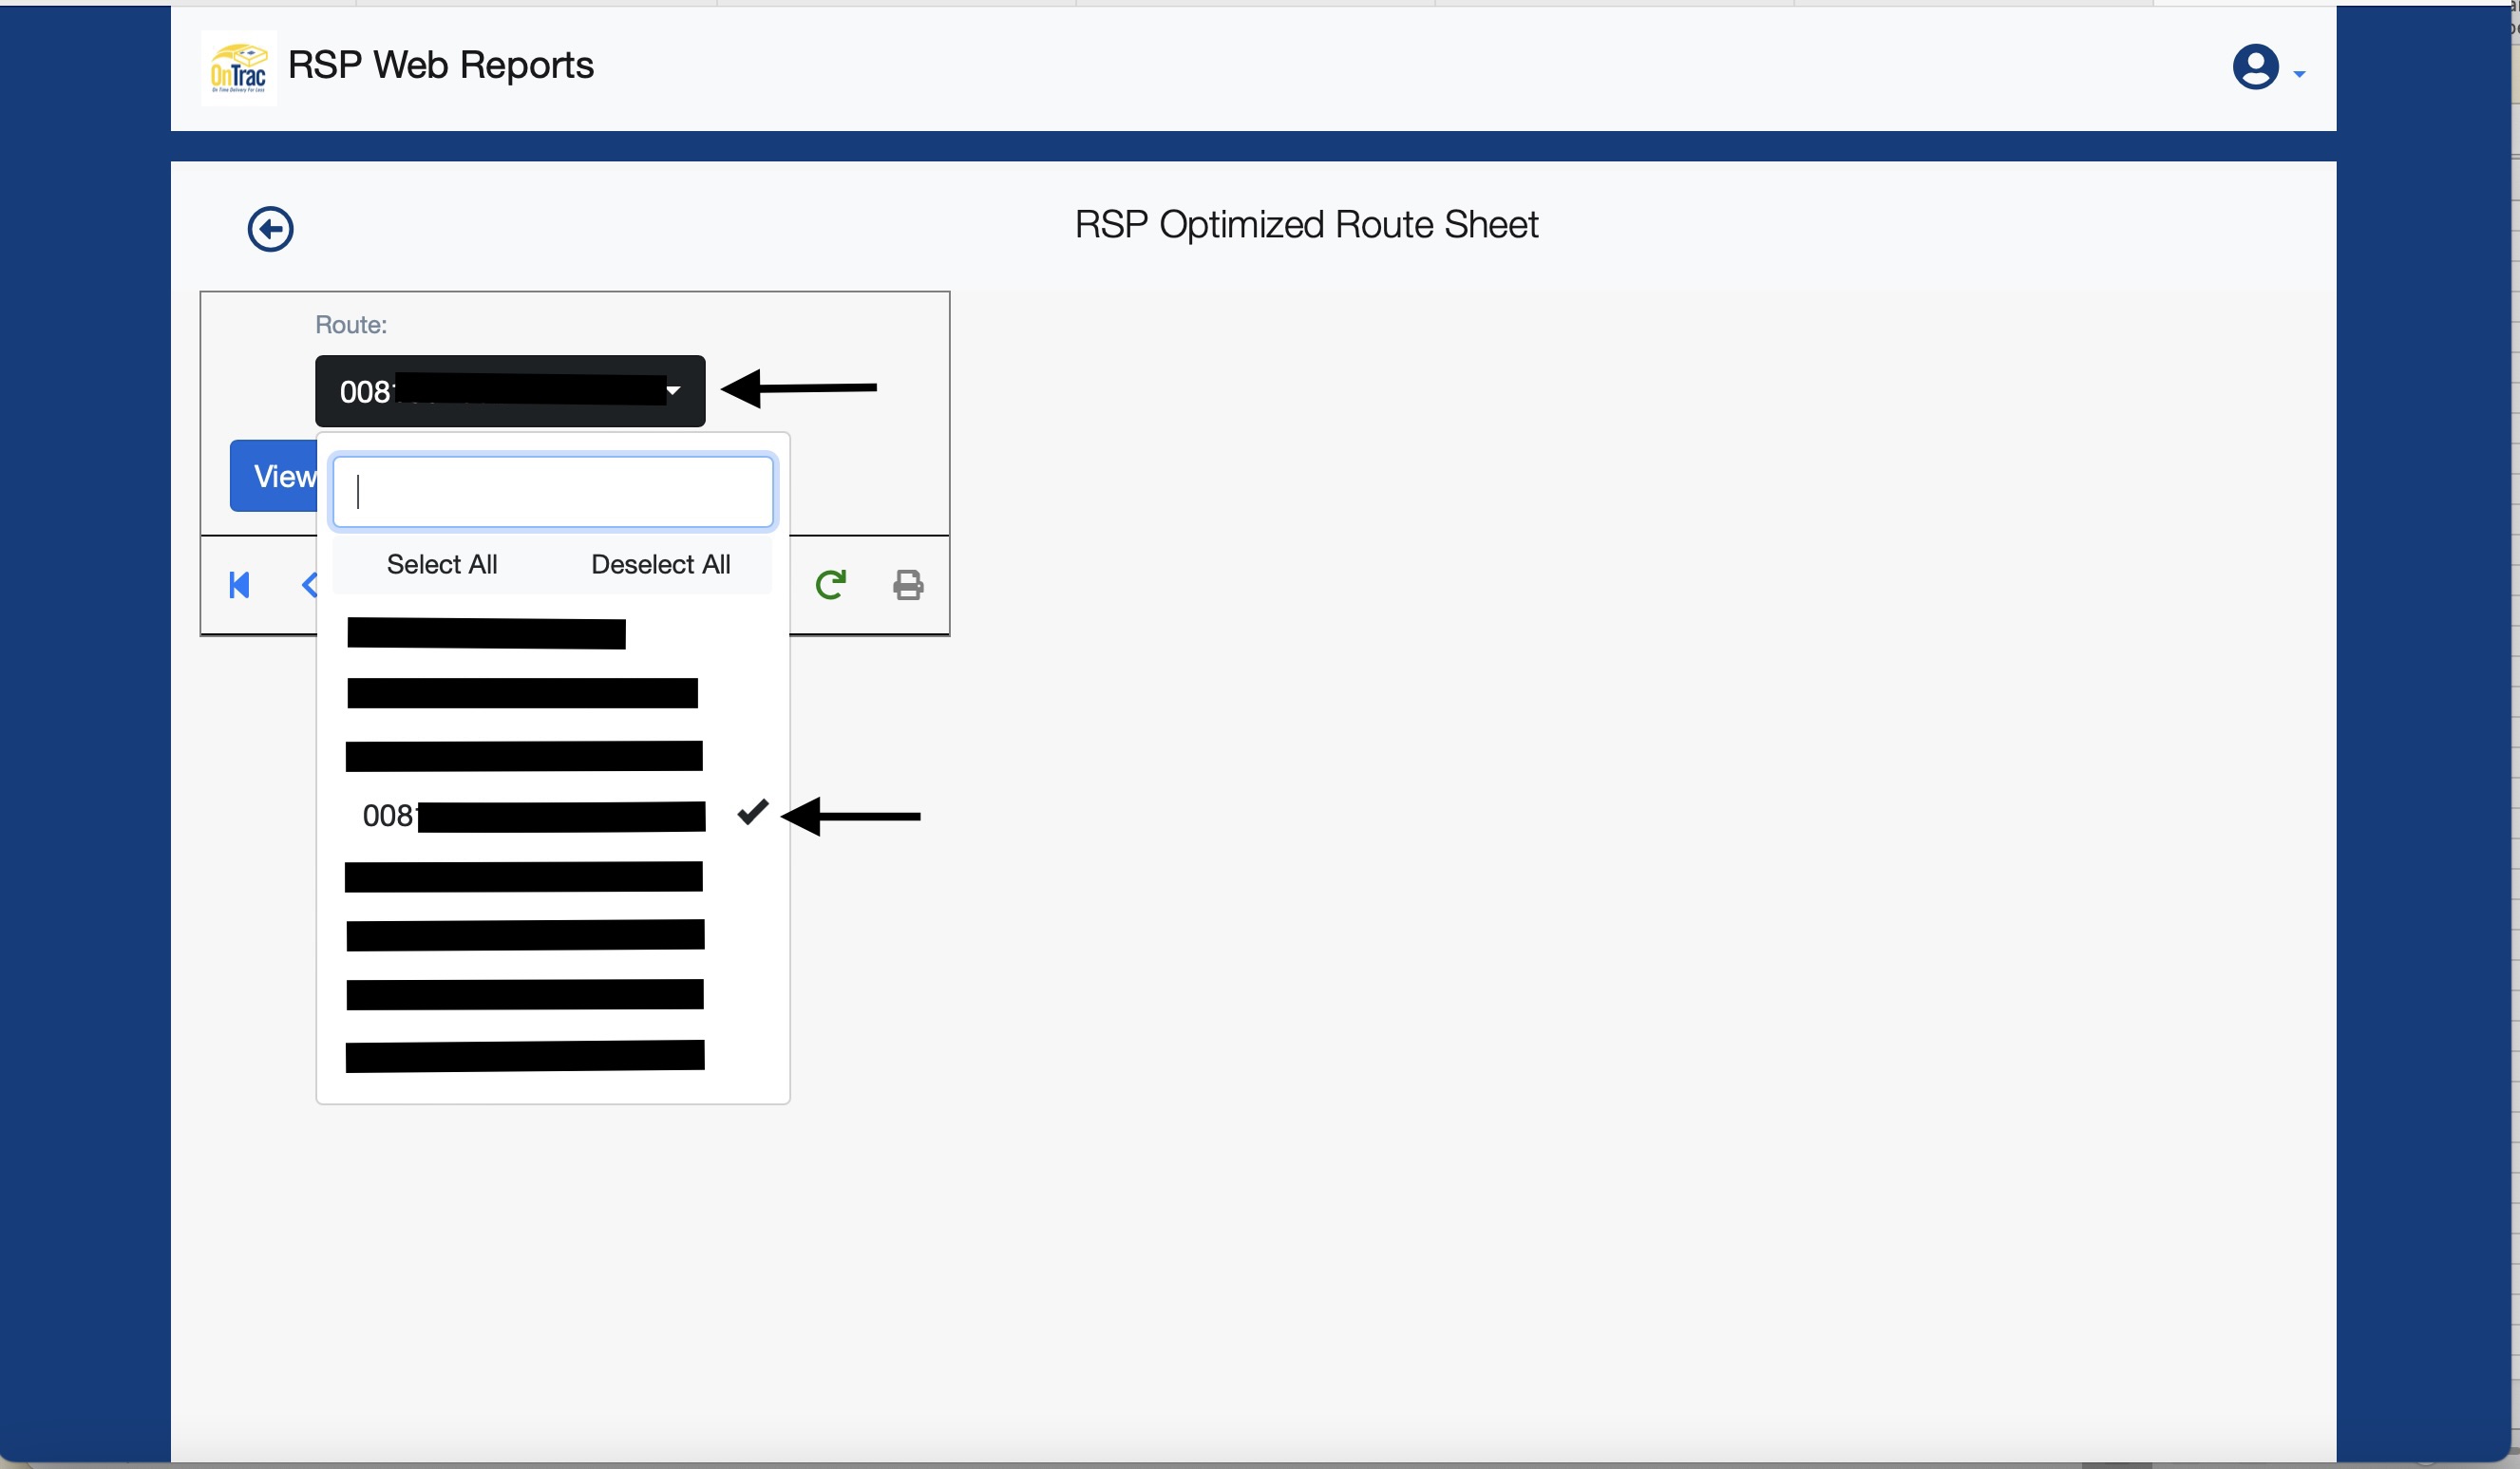The height and width of the screenshot is (1469, 2520).
Task: Select the first route option in list
Action: pyautogui.click(x=487, y=634)
